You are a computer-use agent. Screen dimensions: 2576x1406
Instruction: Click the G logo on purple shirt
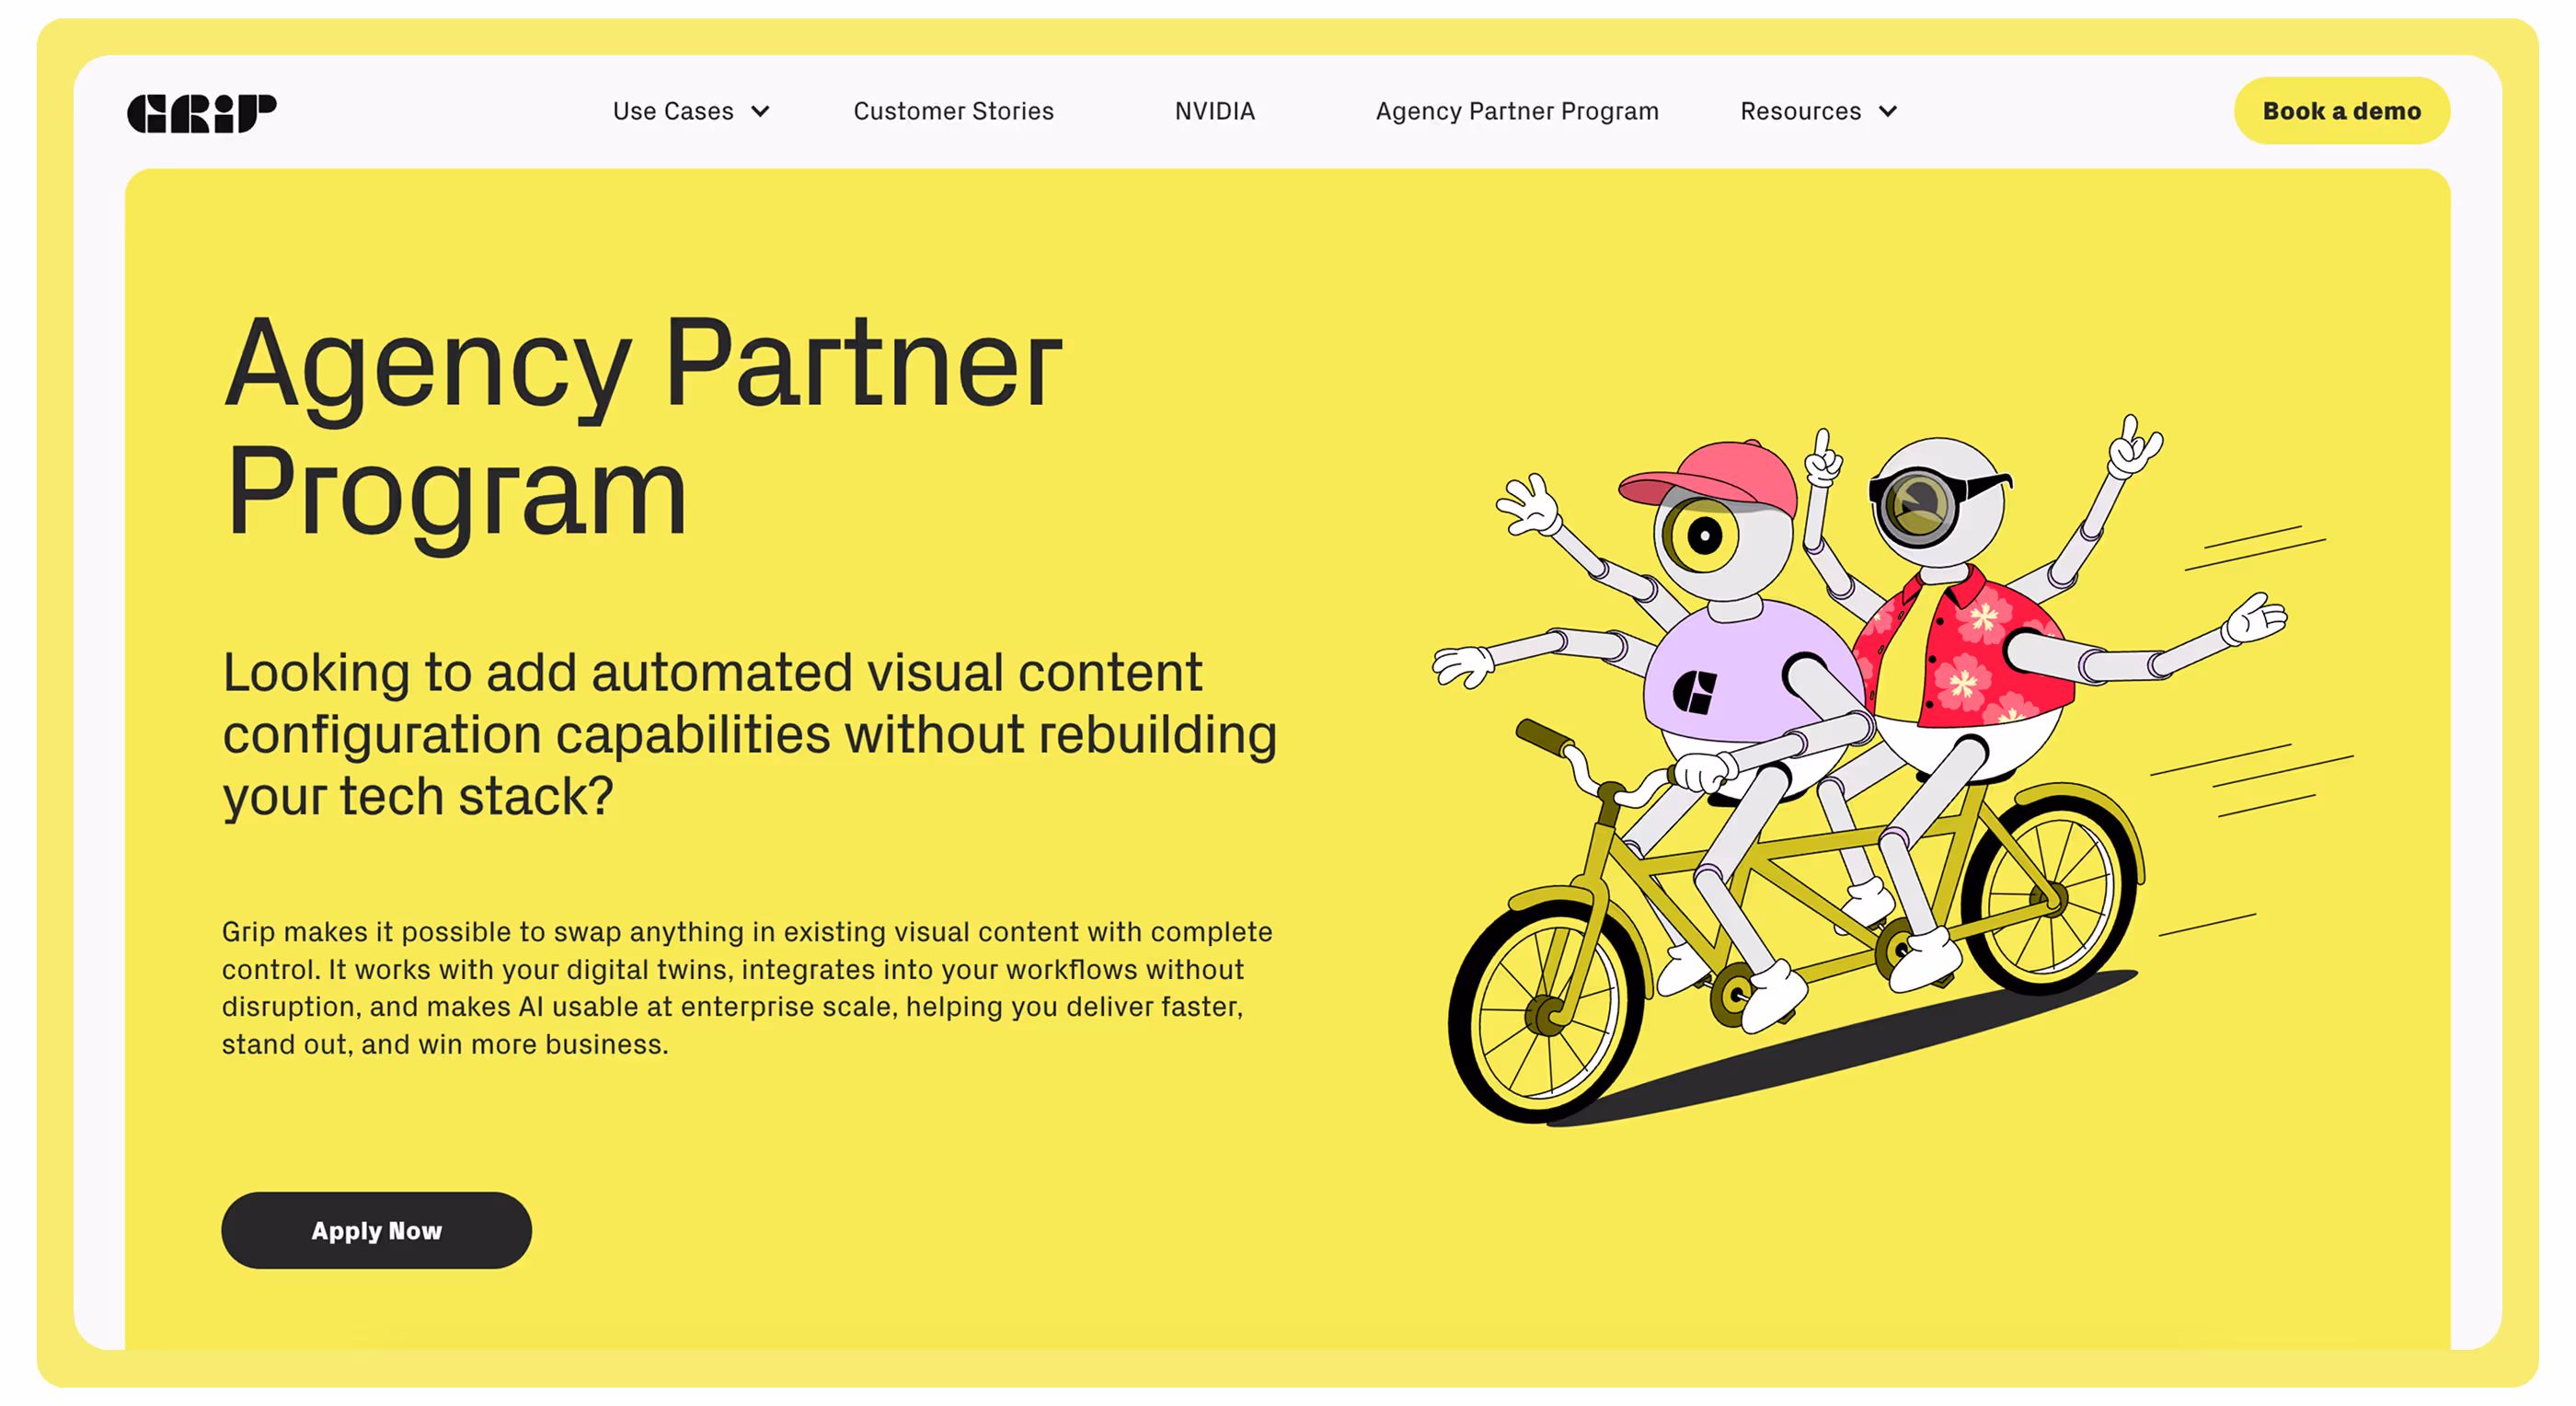1694,692
